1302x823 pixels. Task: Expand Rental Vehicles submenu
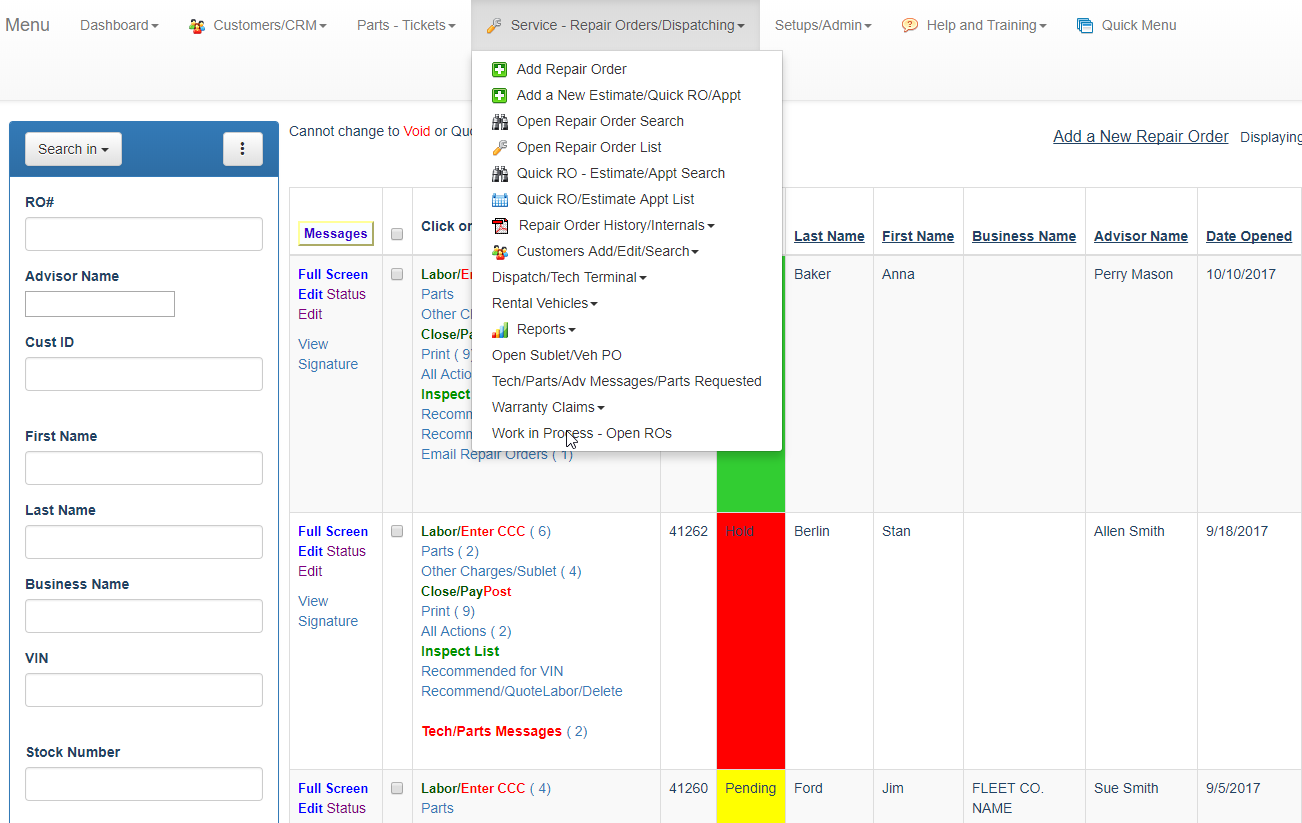[545, 303]
